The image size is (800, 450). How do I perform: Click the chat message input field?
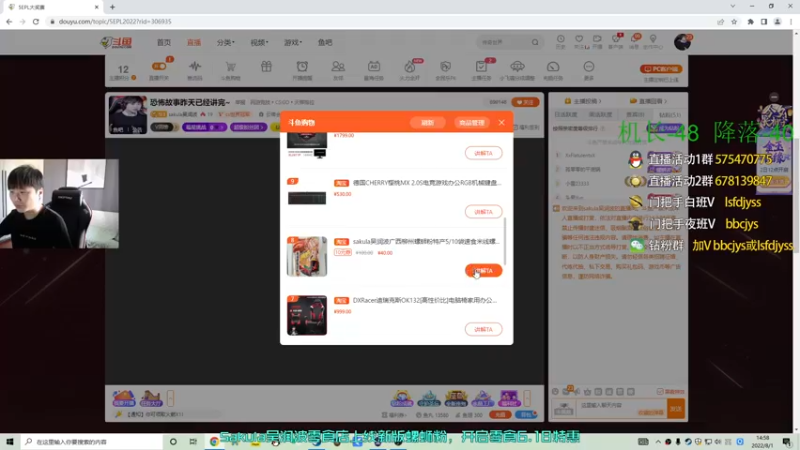point(621,409)
